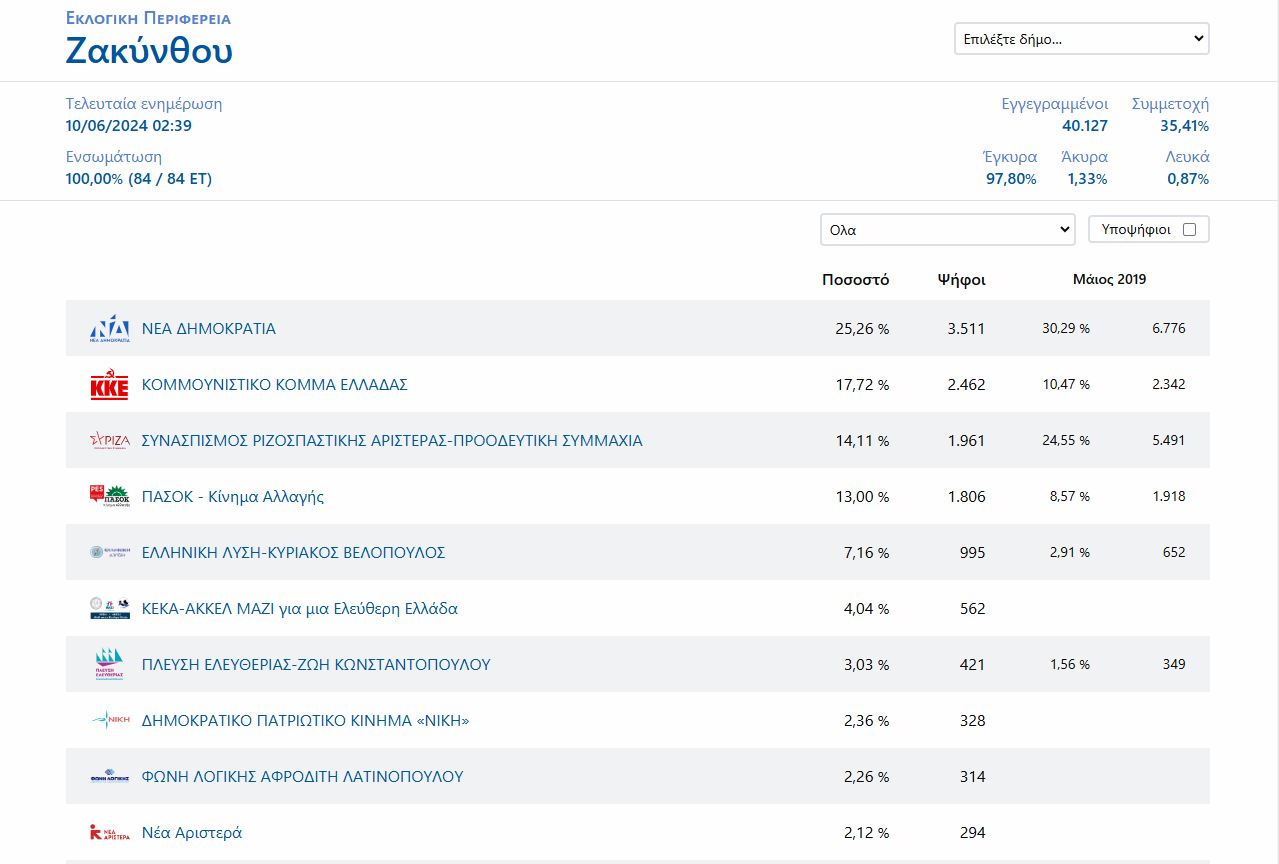Screen dimensions: 1279x864
Task: Enable the Υποψήφιοι checkbox
Action: 1189,230
